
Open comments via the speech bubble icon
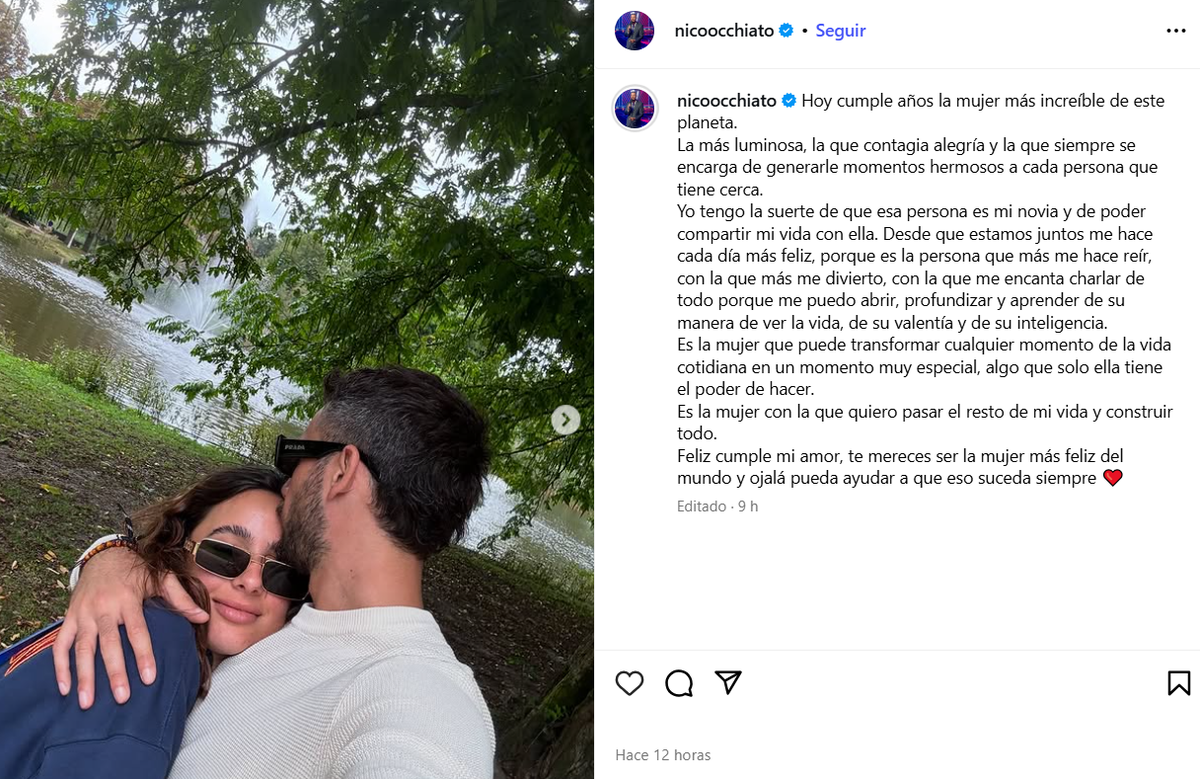click(679, 683)
